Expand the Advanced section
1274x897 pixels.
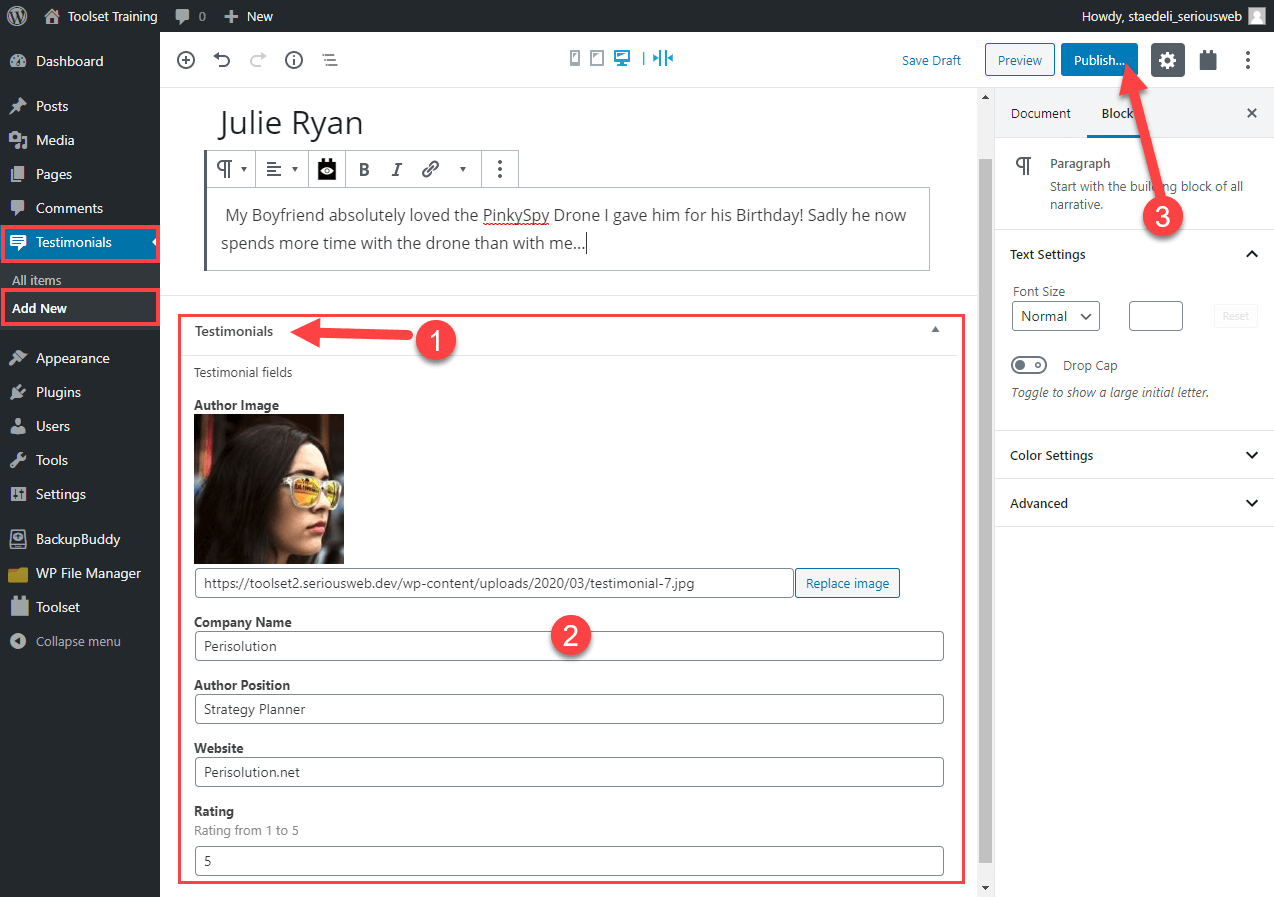(x=1133, y=503)
